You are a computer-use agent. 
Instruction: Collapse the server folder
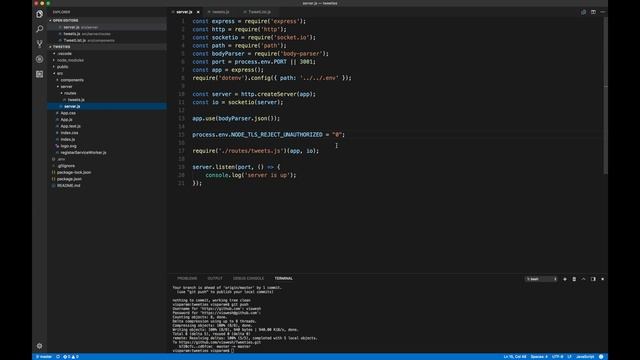pos(66,87)
